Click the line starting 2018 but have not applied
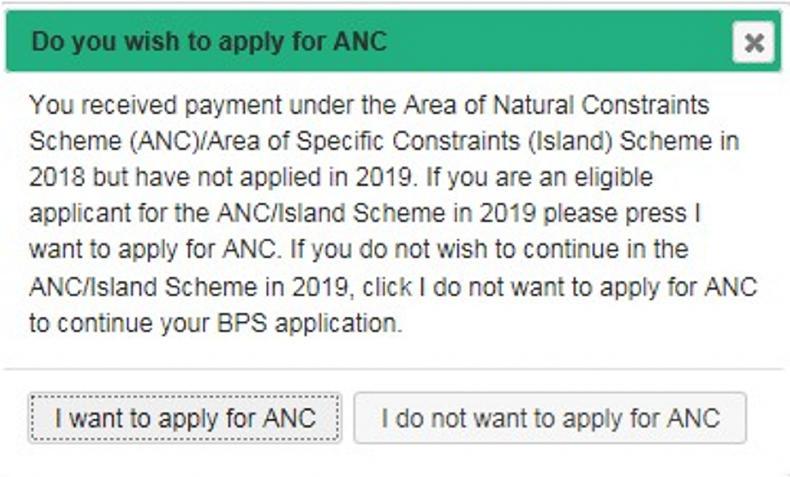 340,178
